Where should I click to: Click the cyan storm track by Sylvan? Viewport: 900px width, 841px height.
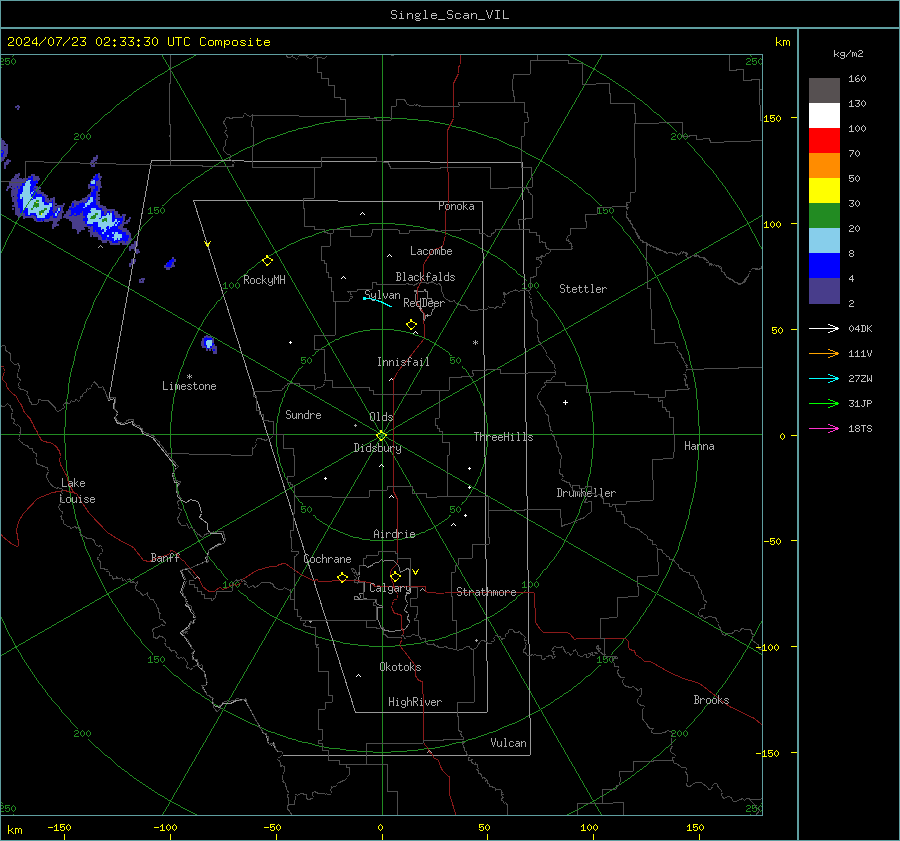(378, 301)
